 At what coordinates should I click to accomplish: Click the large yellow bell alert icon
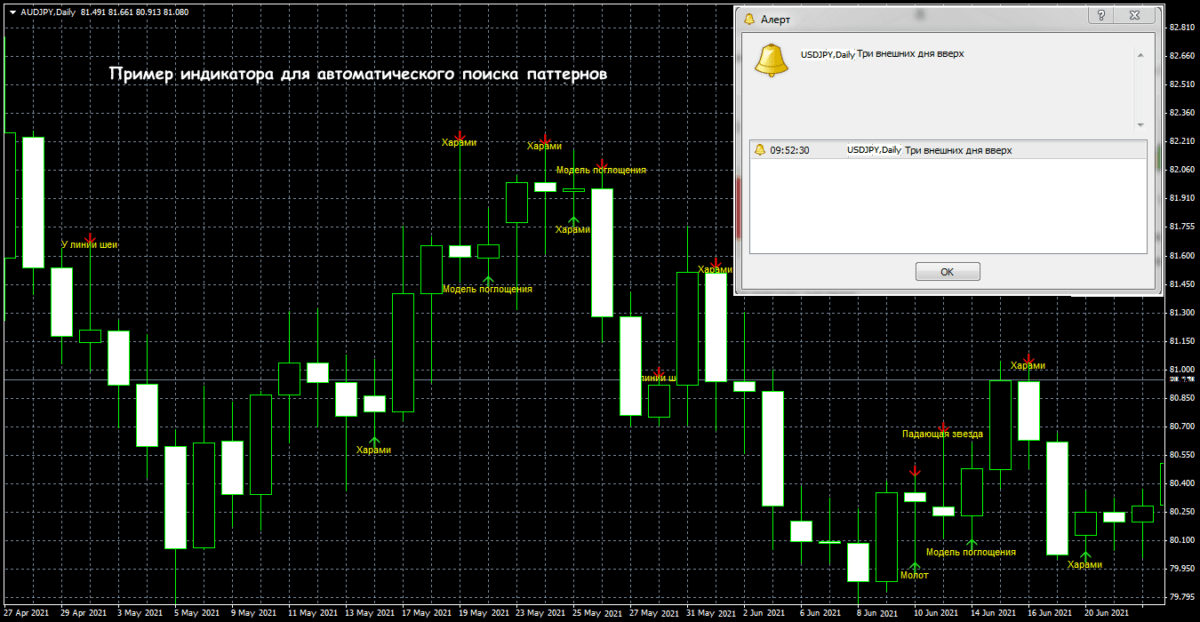click(771, 61)
